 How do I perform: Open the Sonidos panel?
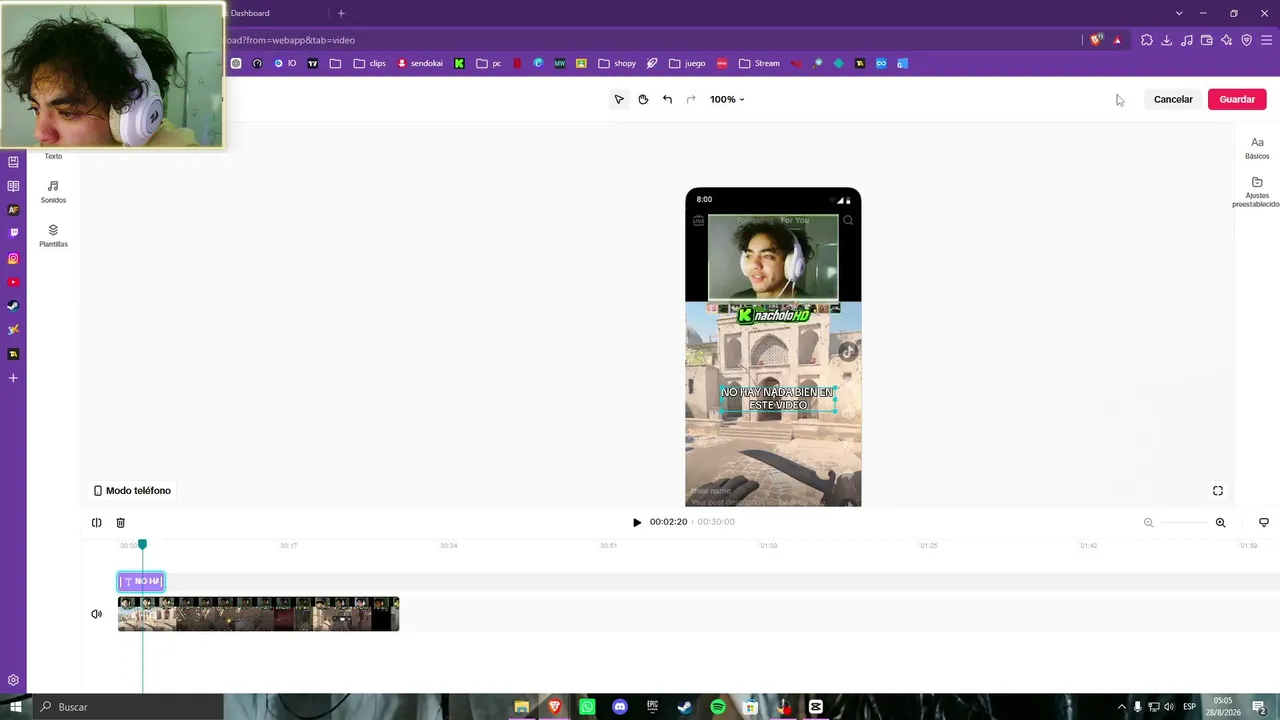coord(53,191)
